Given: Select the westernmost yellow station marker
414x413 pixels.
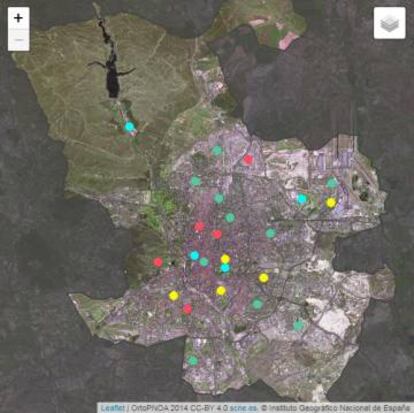Looking at the screenshot, I should [174, 295].
